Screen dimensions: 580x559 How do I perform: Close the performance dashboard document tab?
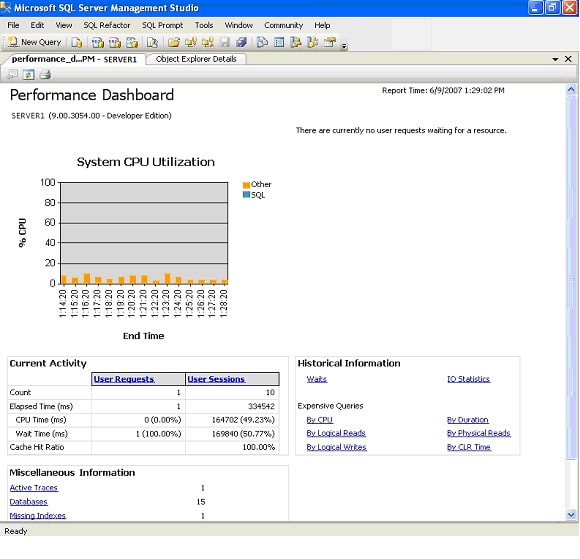click(x=568, y=59)
